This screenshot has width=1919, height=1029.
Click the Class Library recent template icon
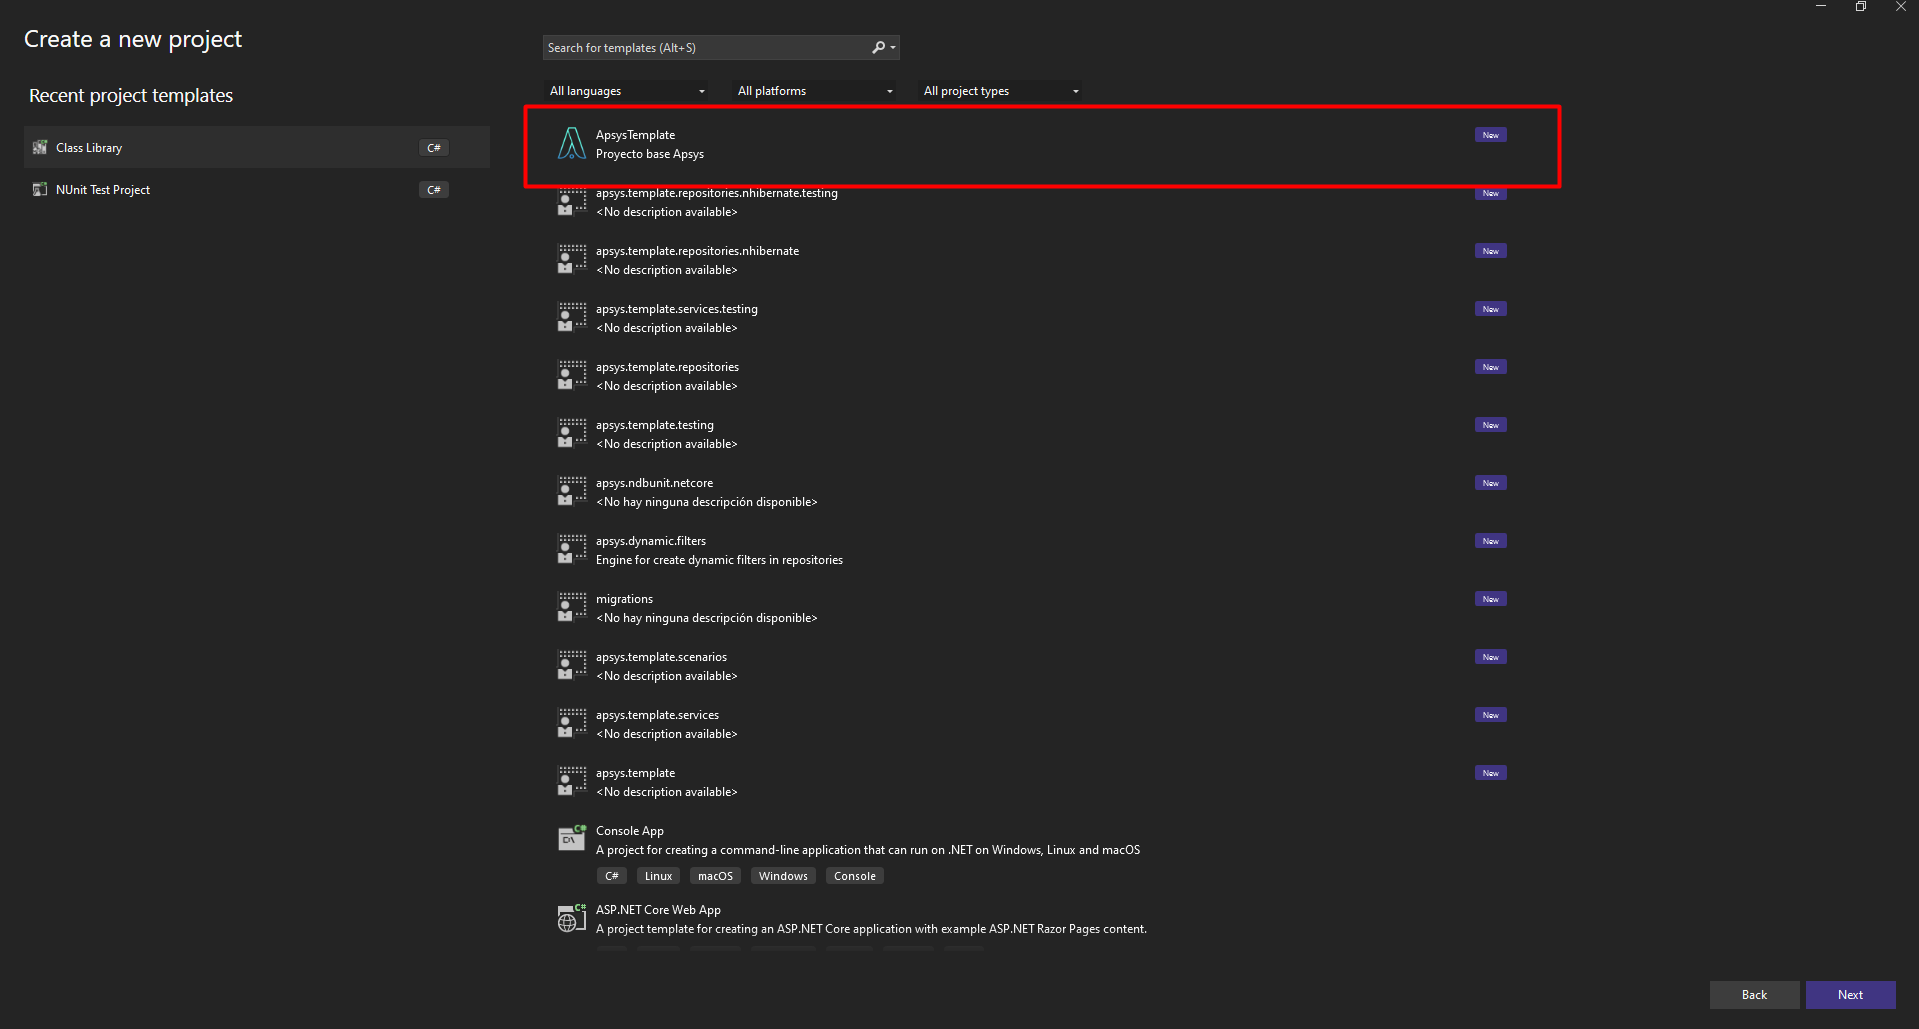(40, 148)
